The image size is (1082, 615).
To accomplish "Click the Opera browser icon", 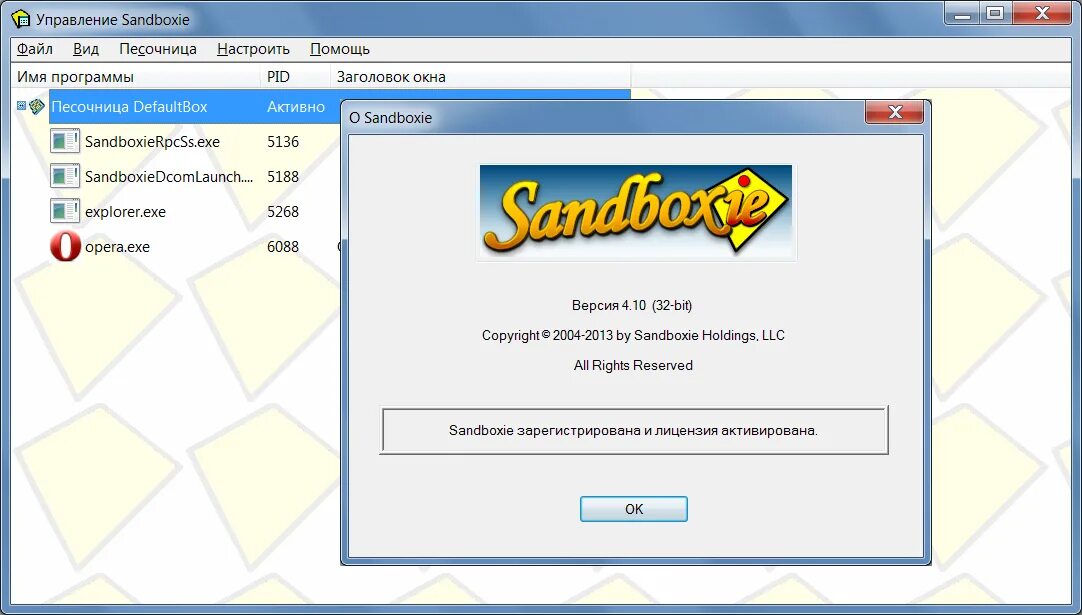I will click(x=65, y=246).
